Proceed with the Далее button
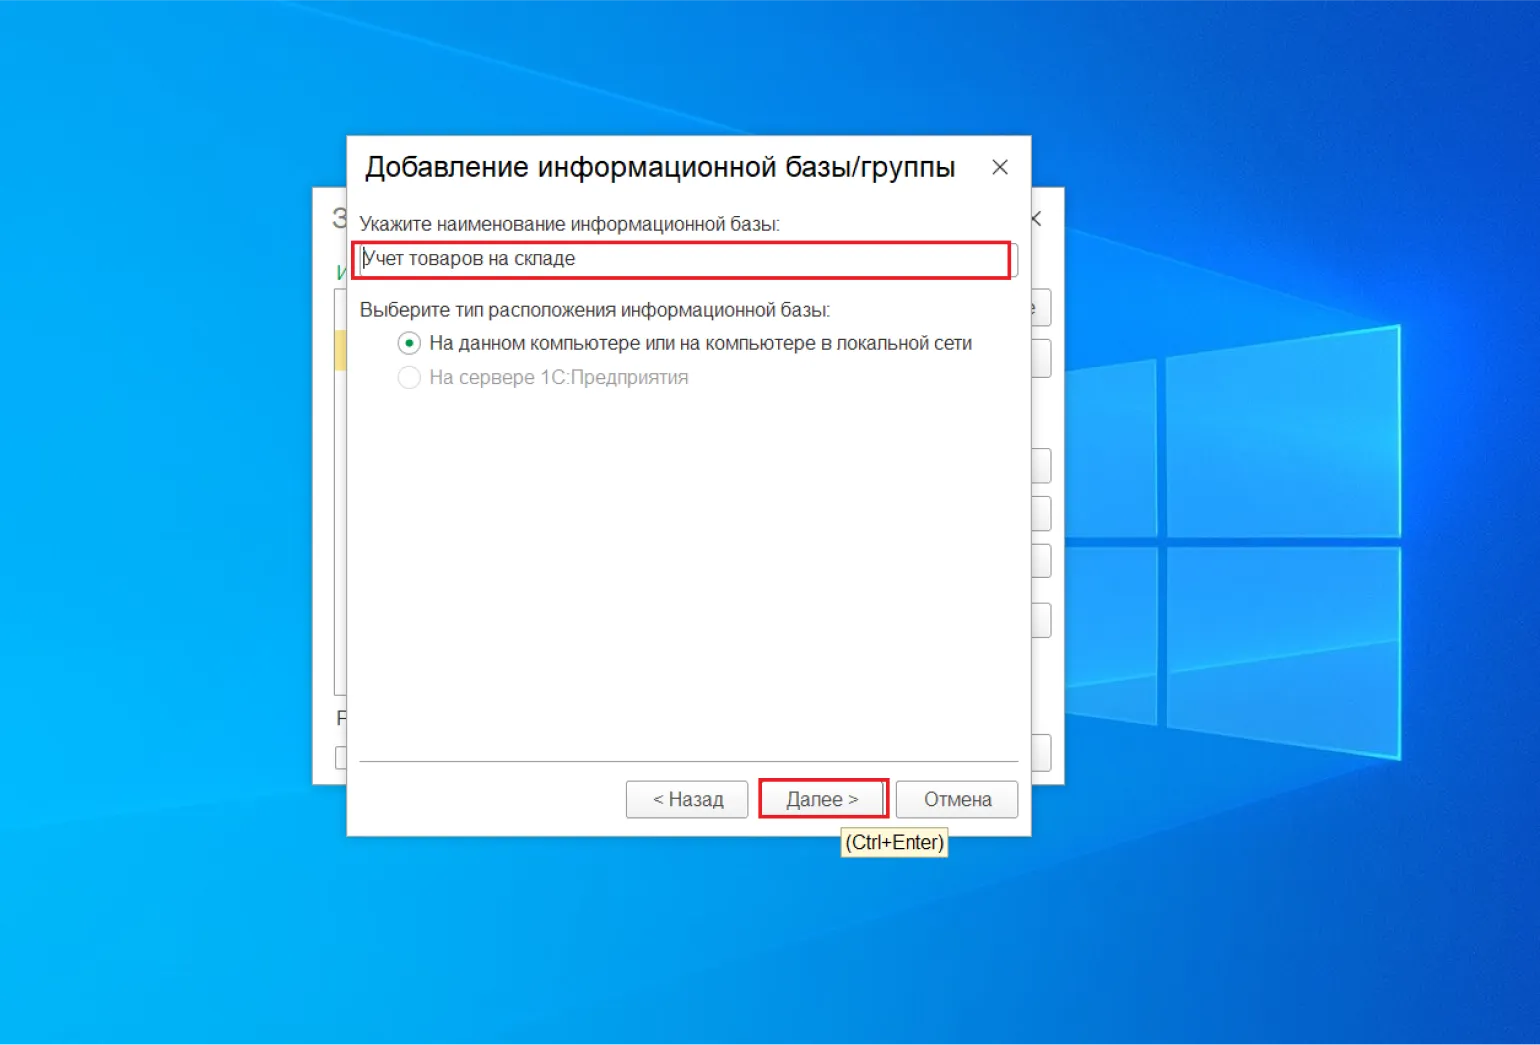 point(822,799)
